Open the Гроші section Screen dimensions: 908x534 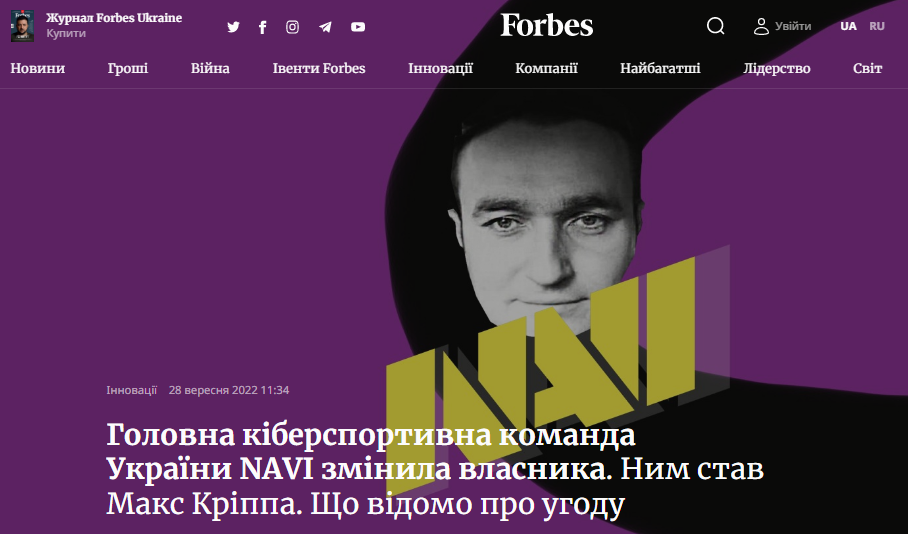coord(128,68)
